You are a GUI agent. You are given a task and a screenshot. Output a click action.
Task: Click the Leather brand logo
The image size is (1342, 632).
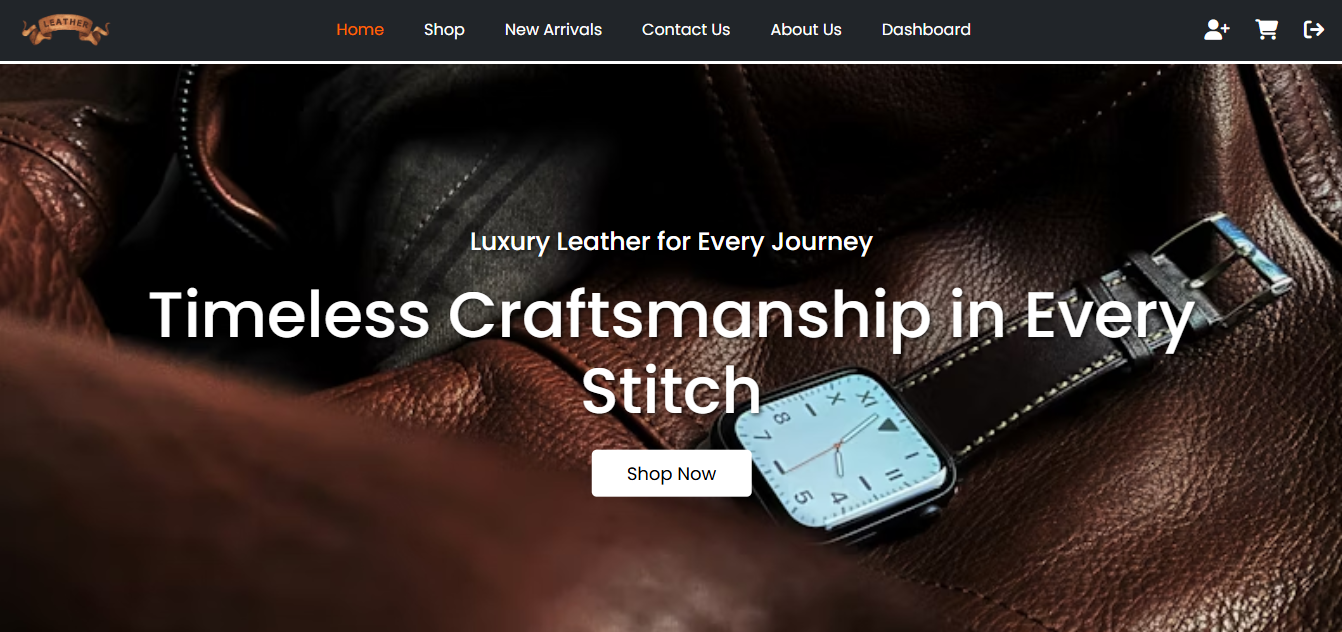[65, 30]
